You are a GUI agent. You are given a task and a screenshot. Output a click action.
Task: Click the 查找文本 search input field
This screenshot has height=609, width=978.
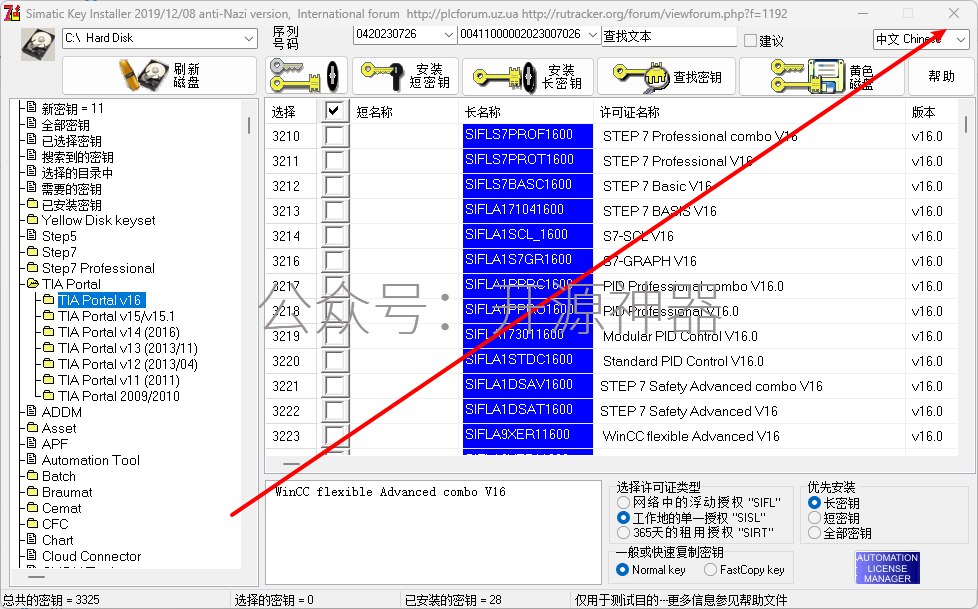pyautogui.click(x=669, y=36)
